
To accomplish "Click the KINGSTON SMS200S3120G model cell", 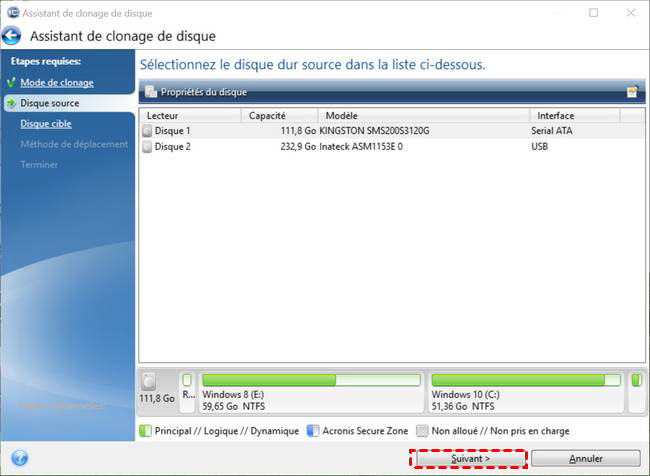I will (x=374, y=131).
